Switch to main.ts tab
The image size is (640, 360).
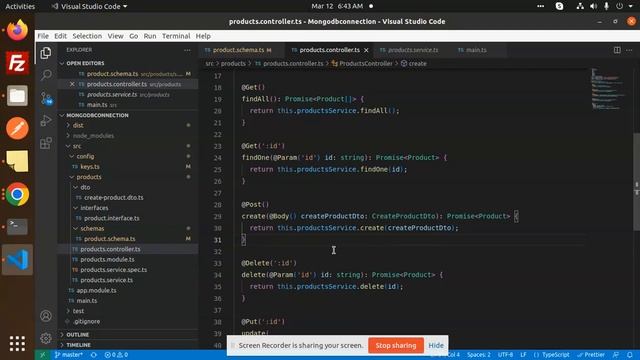tap(476, 50)
